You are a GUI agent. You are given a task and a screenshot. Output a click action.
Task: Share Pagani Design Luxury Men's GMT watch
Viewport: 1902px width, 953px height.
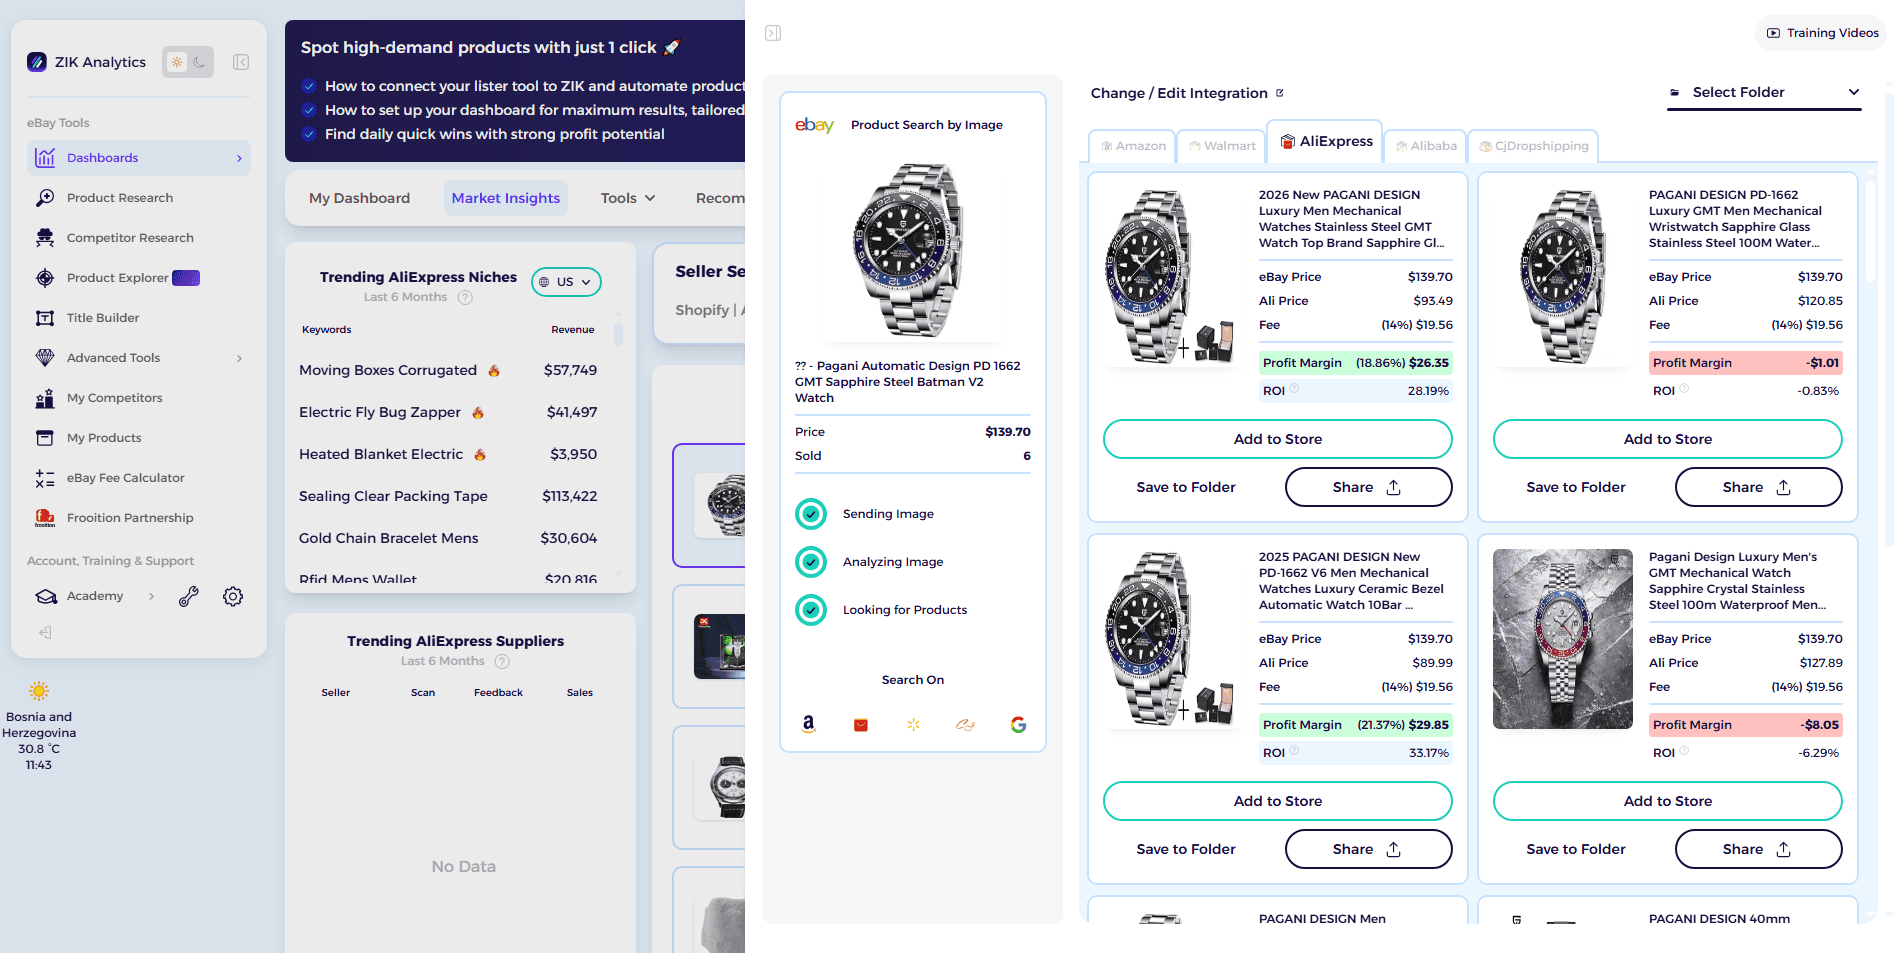pos(1758,849)
